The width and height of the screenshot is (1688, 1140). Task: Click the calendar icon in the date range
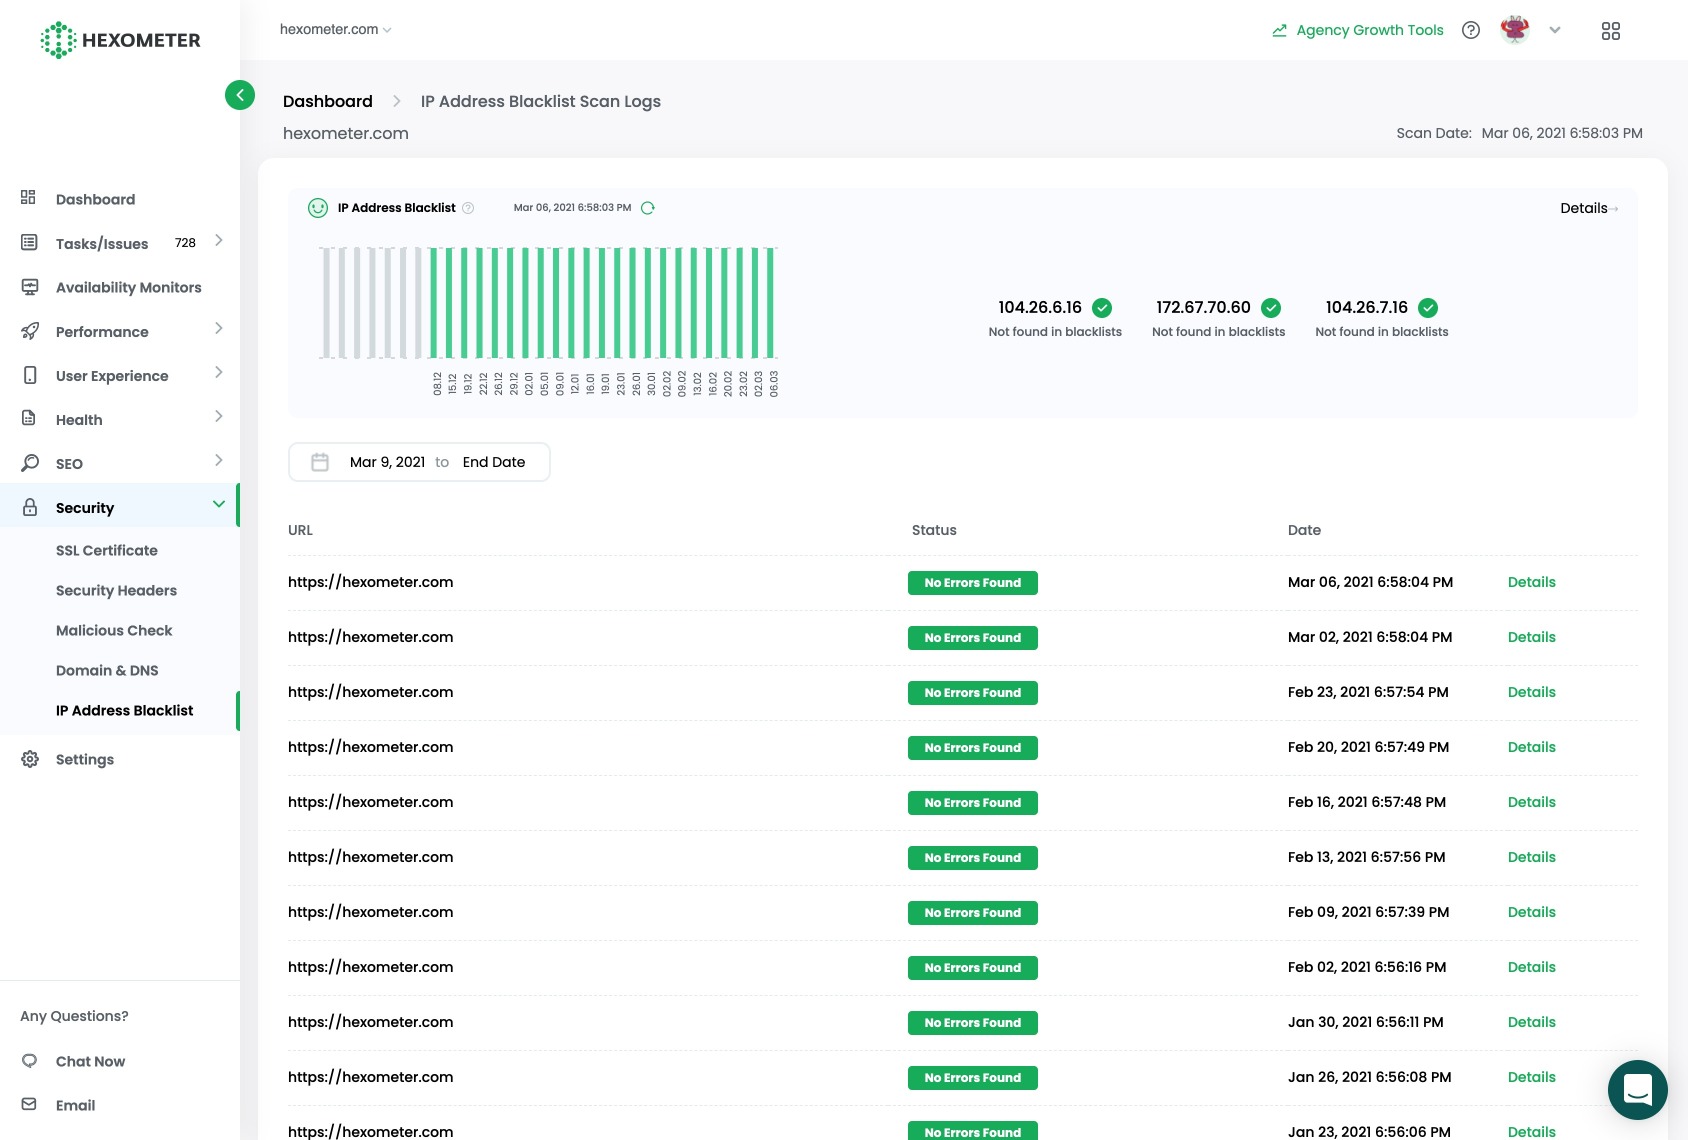point(320,462)
